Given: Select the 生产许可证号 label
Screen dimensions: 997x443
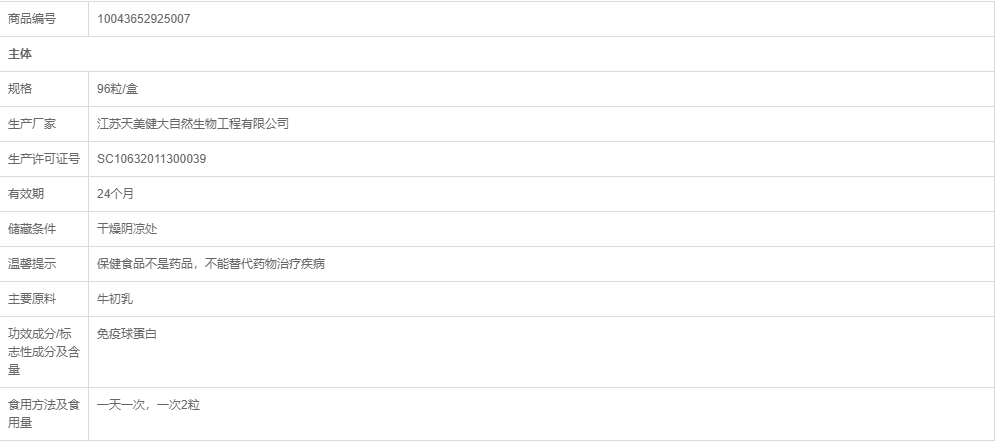Looking at the screenshot, I should point(44,159).
